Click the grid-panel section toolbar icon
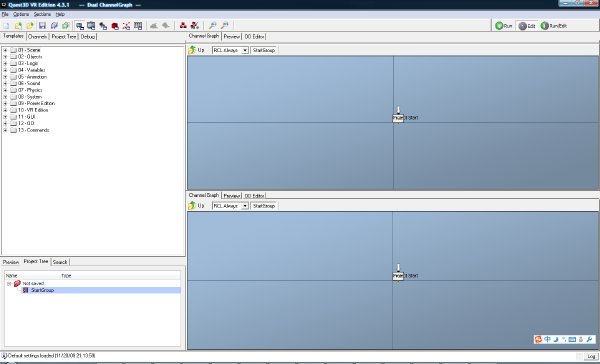 click(x=138, y=26)
